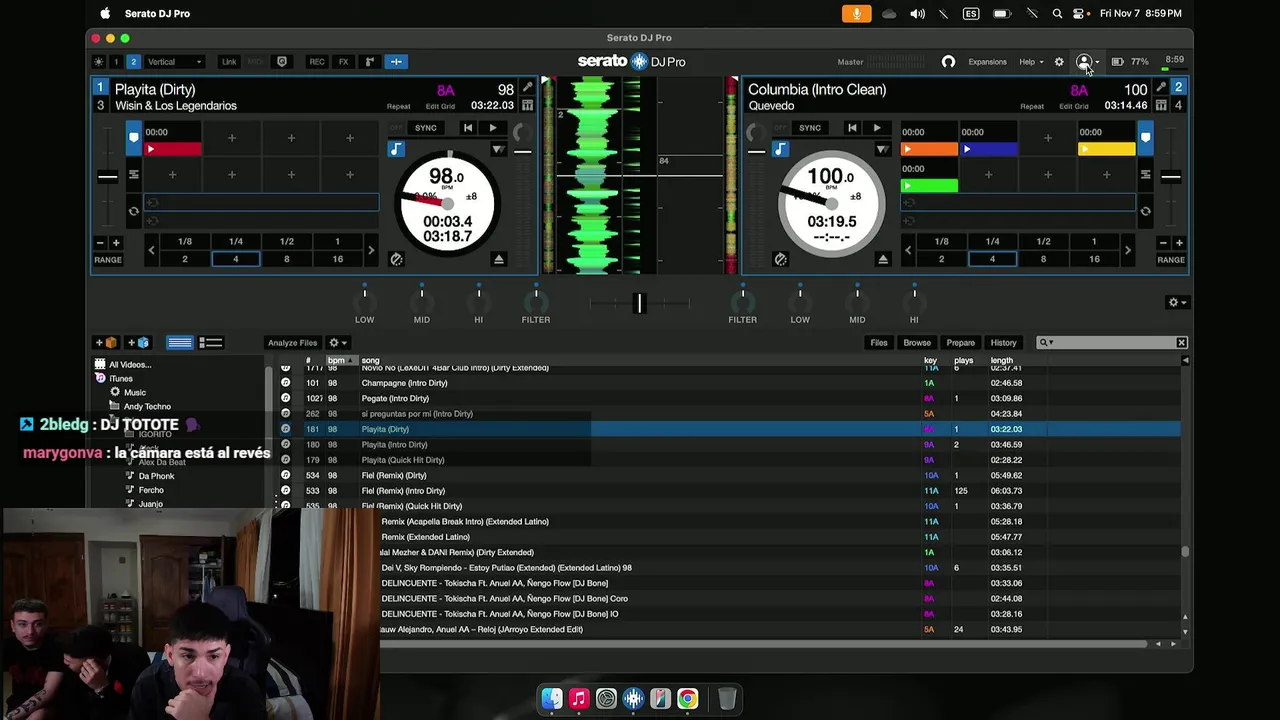Open the user account dropdown
The height and width of the screenshot is (720, 1280).
1087,62
